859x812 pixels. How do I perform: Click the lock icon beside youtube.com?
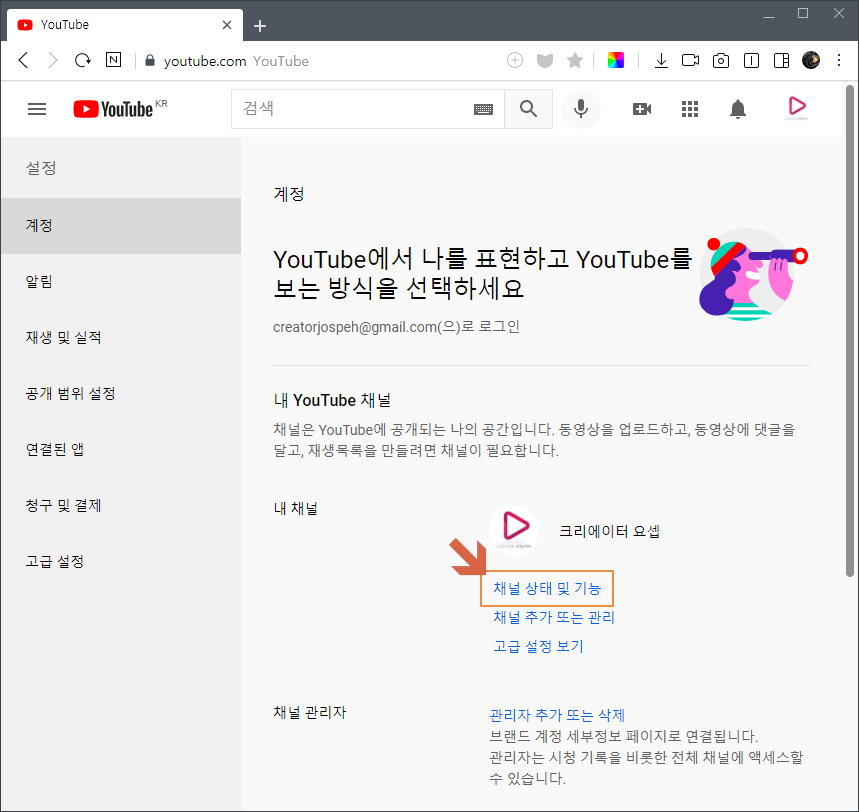coord(150,60)
